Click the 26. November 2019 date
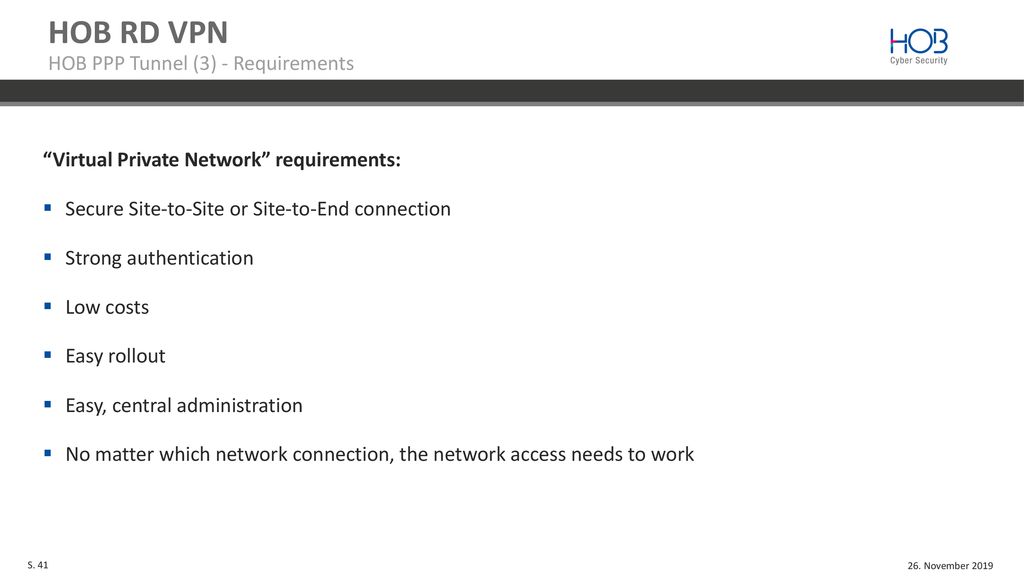The width and height of the screenshot is (1024, 576). 950,566
